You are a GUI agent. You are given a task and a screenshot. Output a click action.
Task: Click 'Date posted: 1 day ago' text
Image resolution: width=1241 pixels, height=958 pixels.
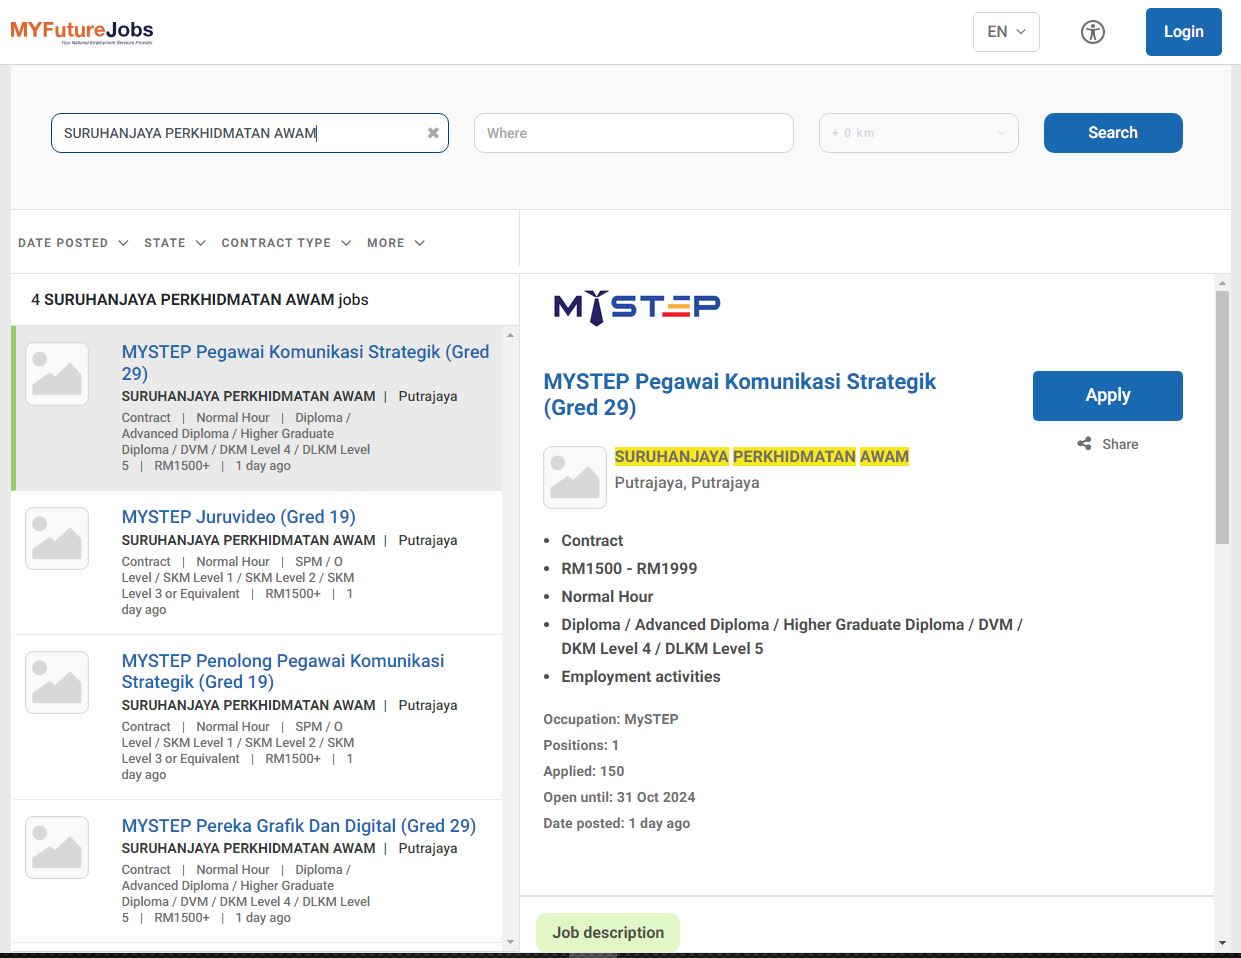pos(617,824)
